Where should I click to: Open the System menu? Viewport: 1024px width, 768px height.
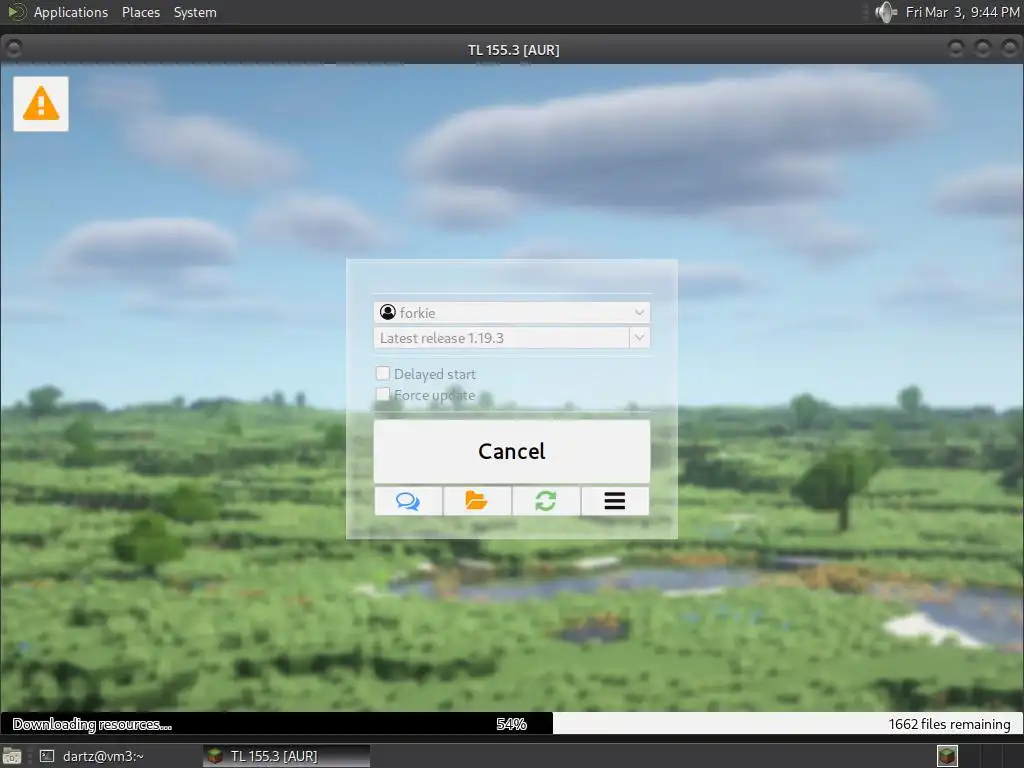click(x=195, y=12)
